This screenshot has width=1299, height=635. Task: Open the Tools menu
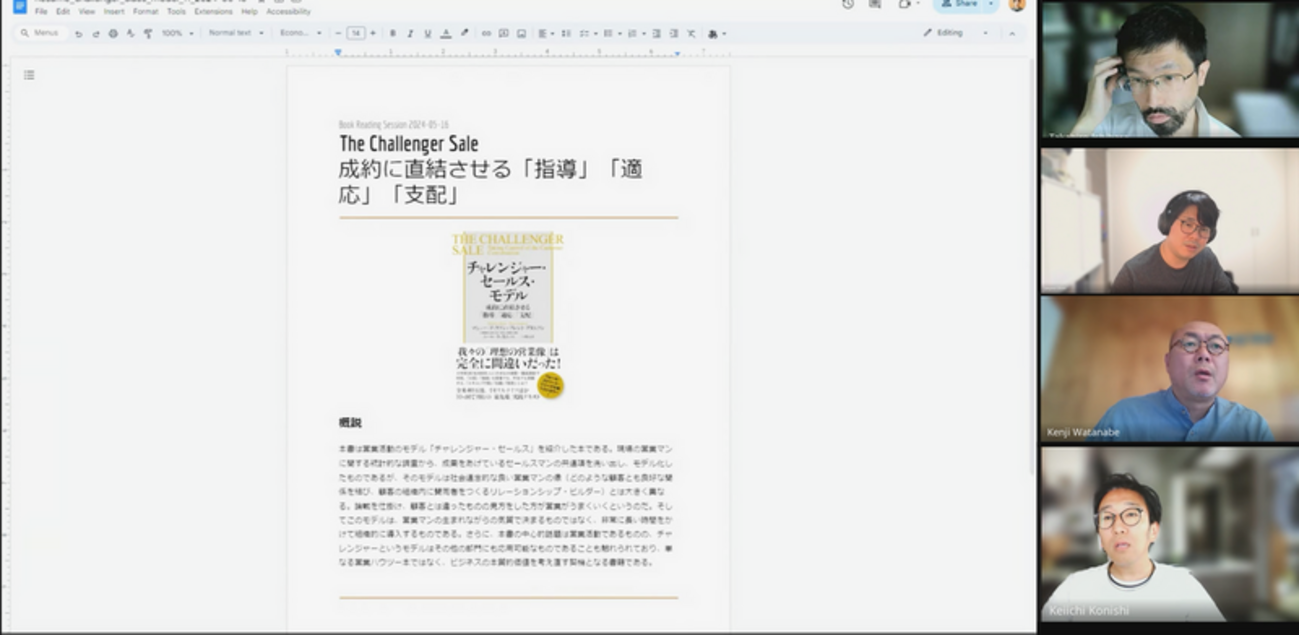tap(176, 12)
